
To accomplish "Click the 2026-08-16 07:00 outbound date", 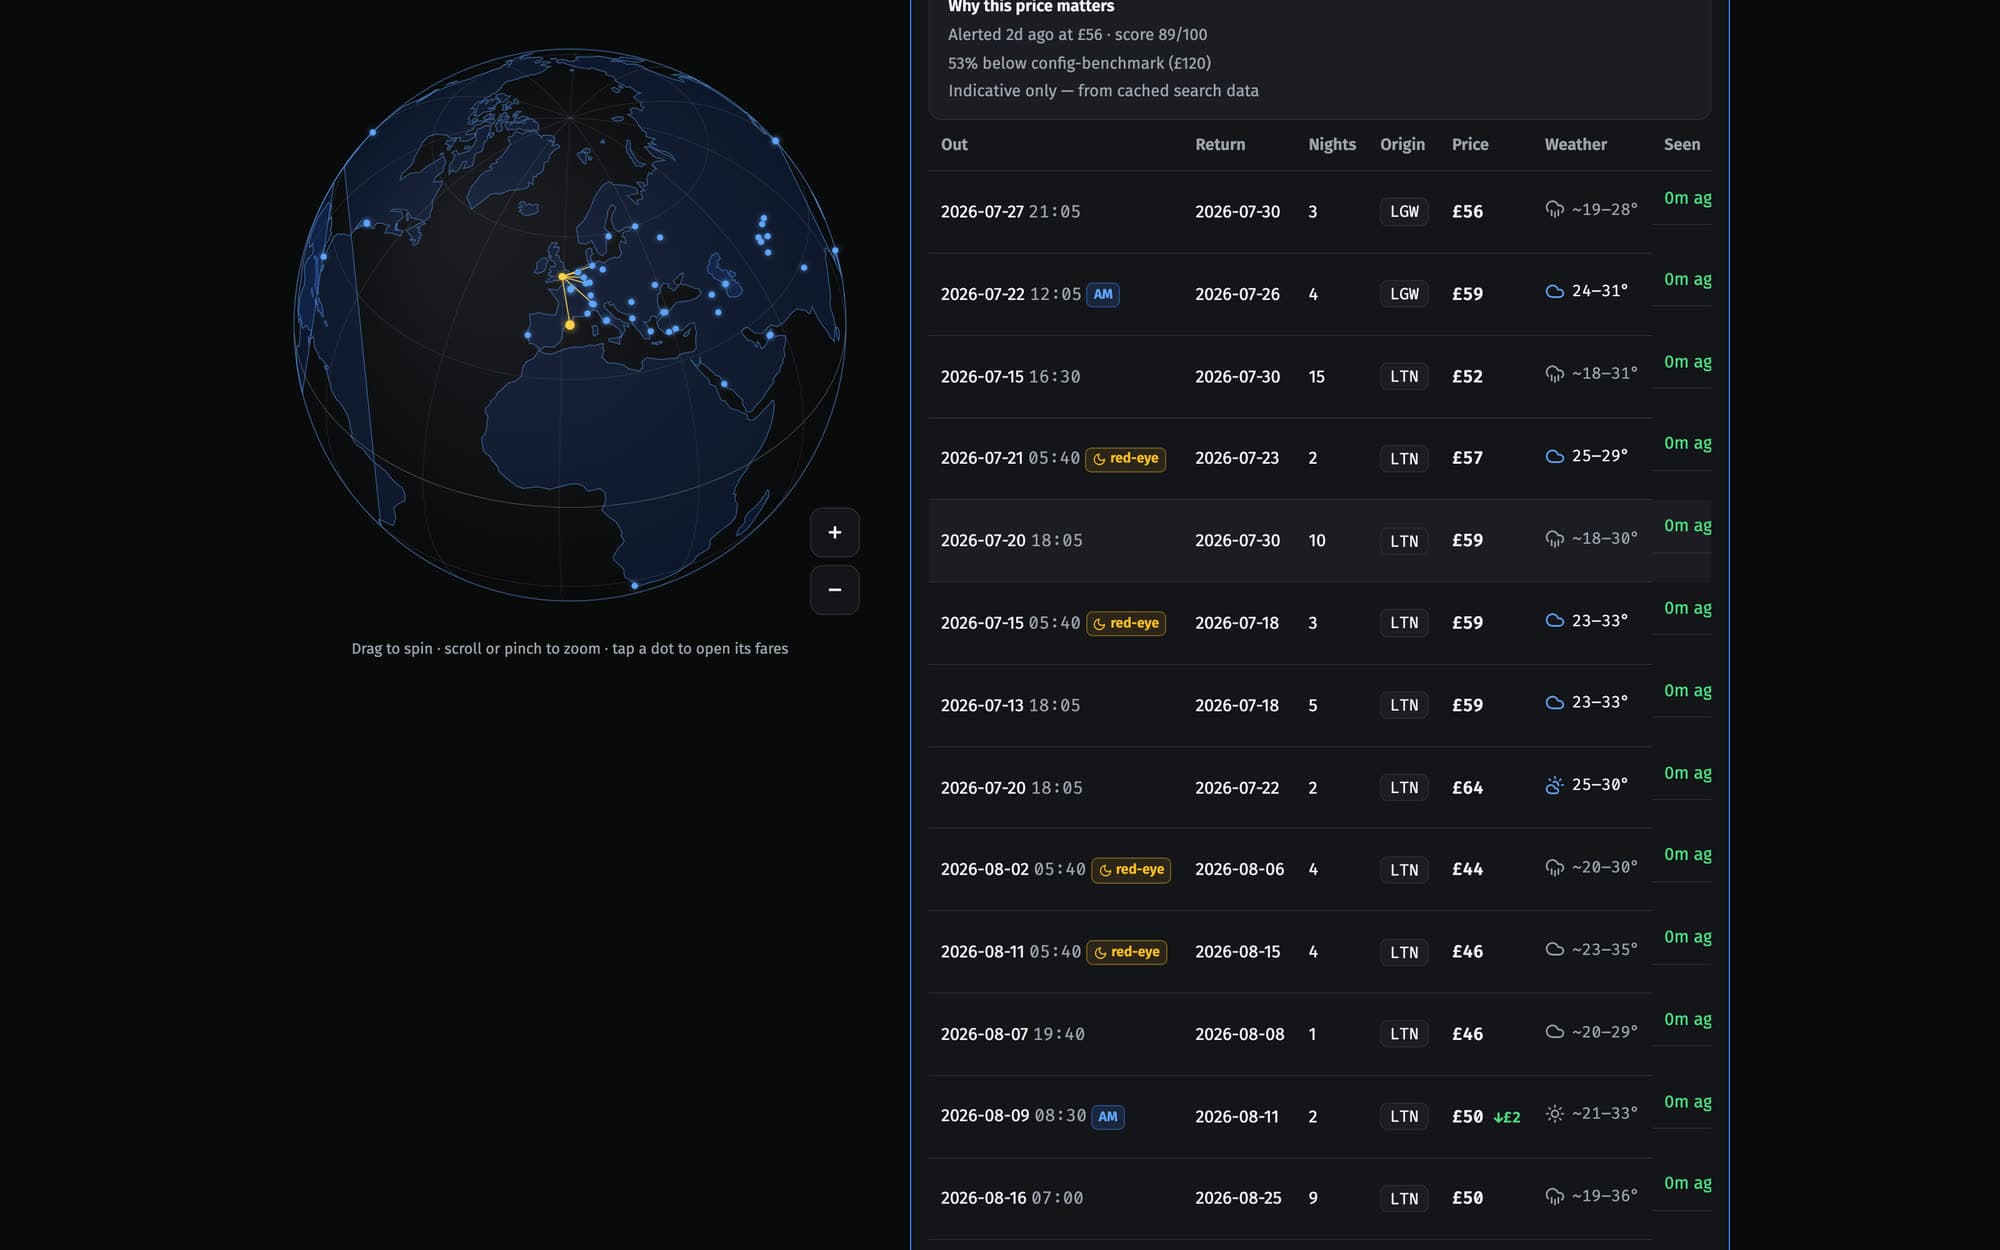I will tap(1011, 1198).
